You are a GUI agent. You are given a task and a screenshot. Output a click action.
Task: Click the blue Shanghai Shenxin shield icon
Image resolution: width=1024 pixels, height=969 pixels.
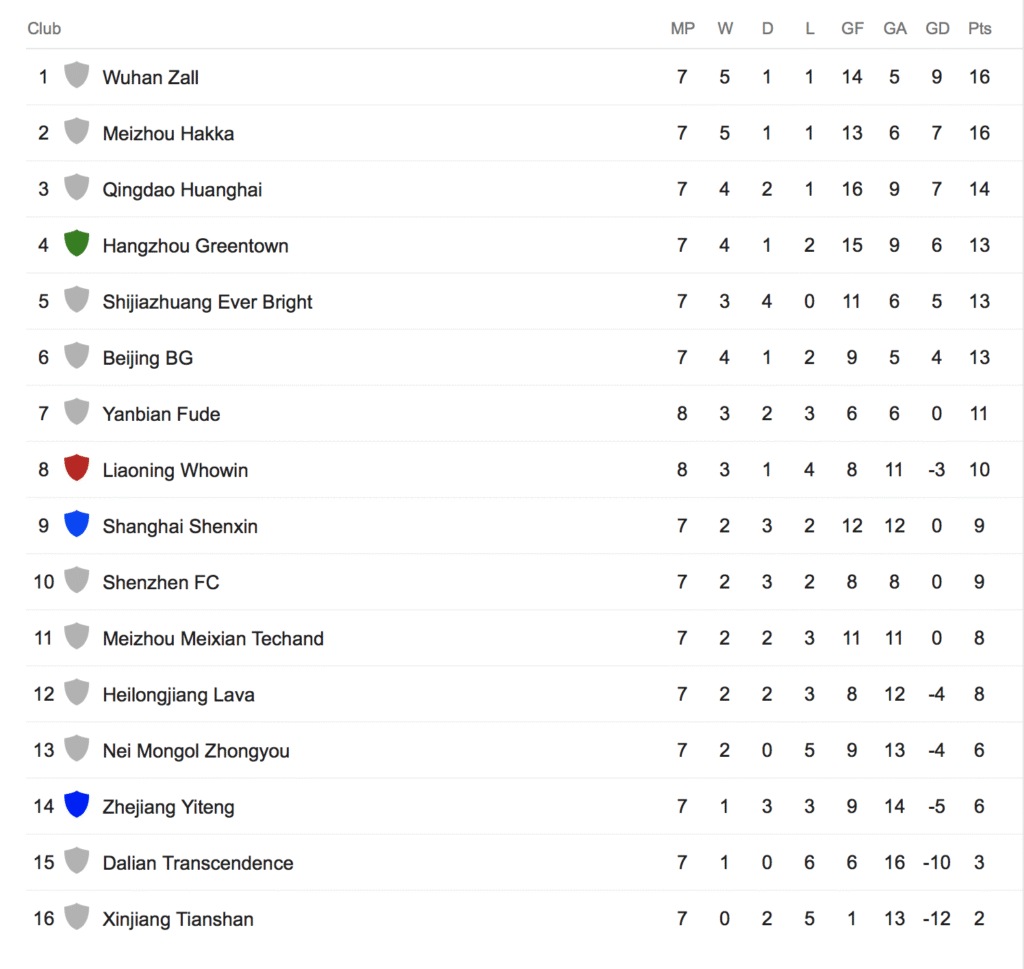pos(76,525)
